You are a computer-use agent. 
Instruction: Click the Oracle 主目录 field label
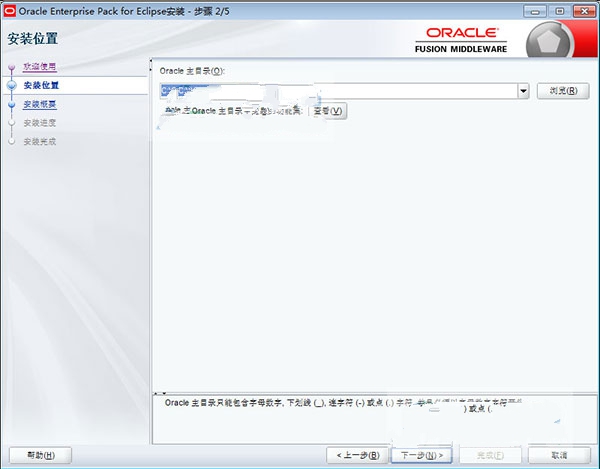[x=192, y=71]
